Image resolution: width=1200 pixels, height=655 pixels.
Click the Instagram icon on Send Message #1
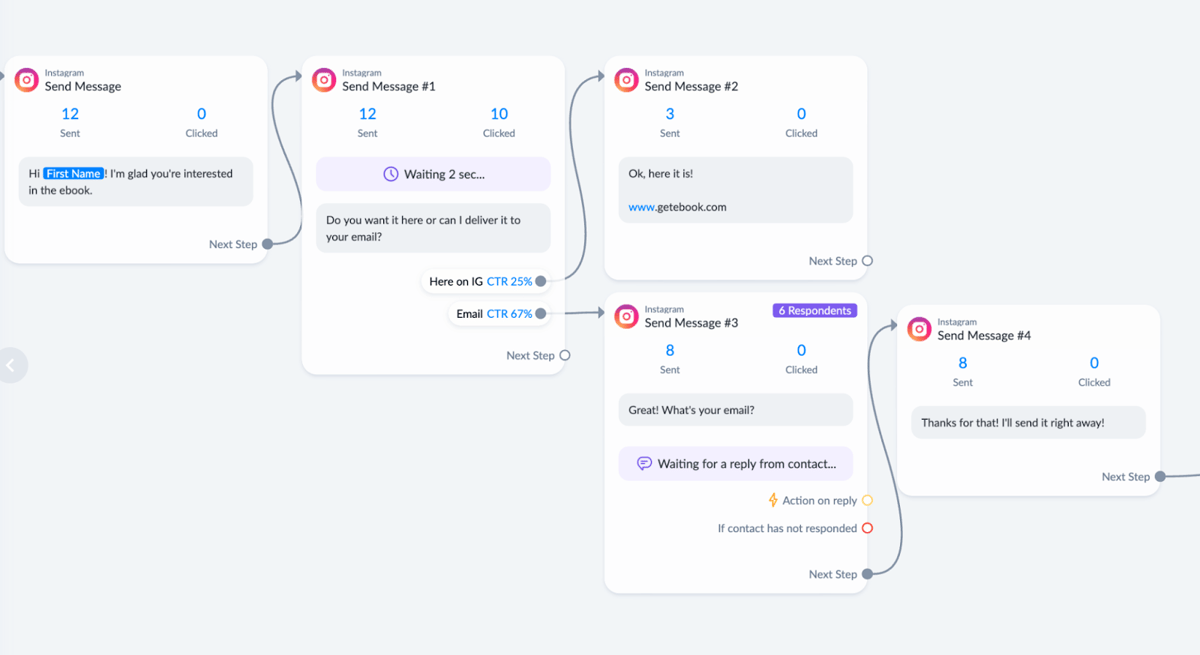click(x=324, y=79)
